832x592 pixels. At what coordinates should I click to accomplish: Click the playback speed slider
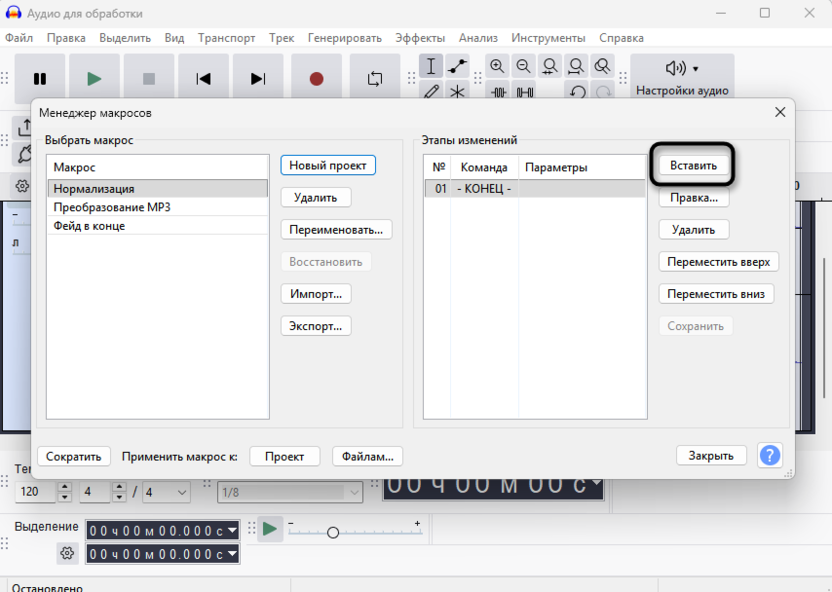(x=333, y=532)
